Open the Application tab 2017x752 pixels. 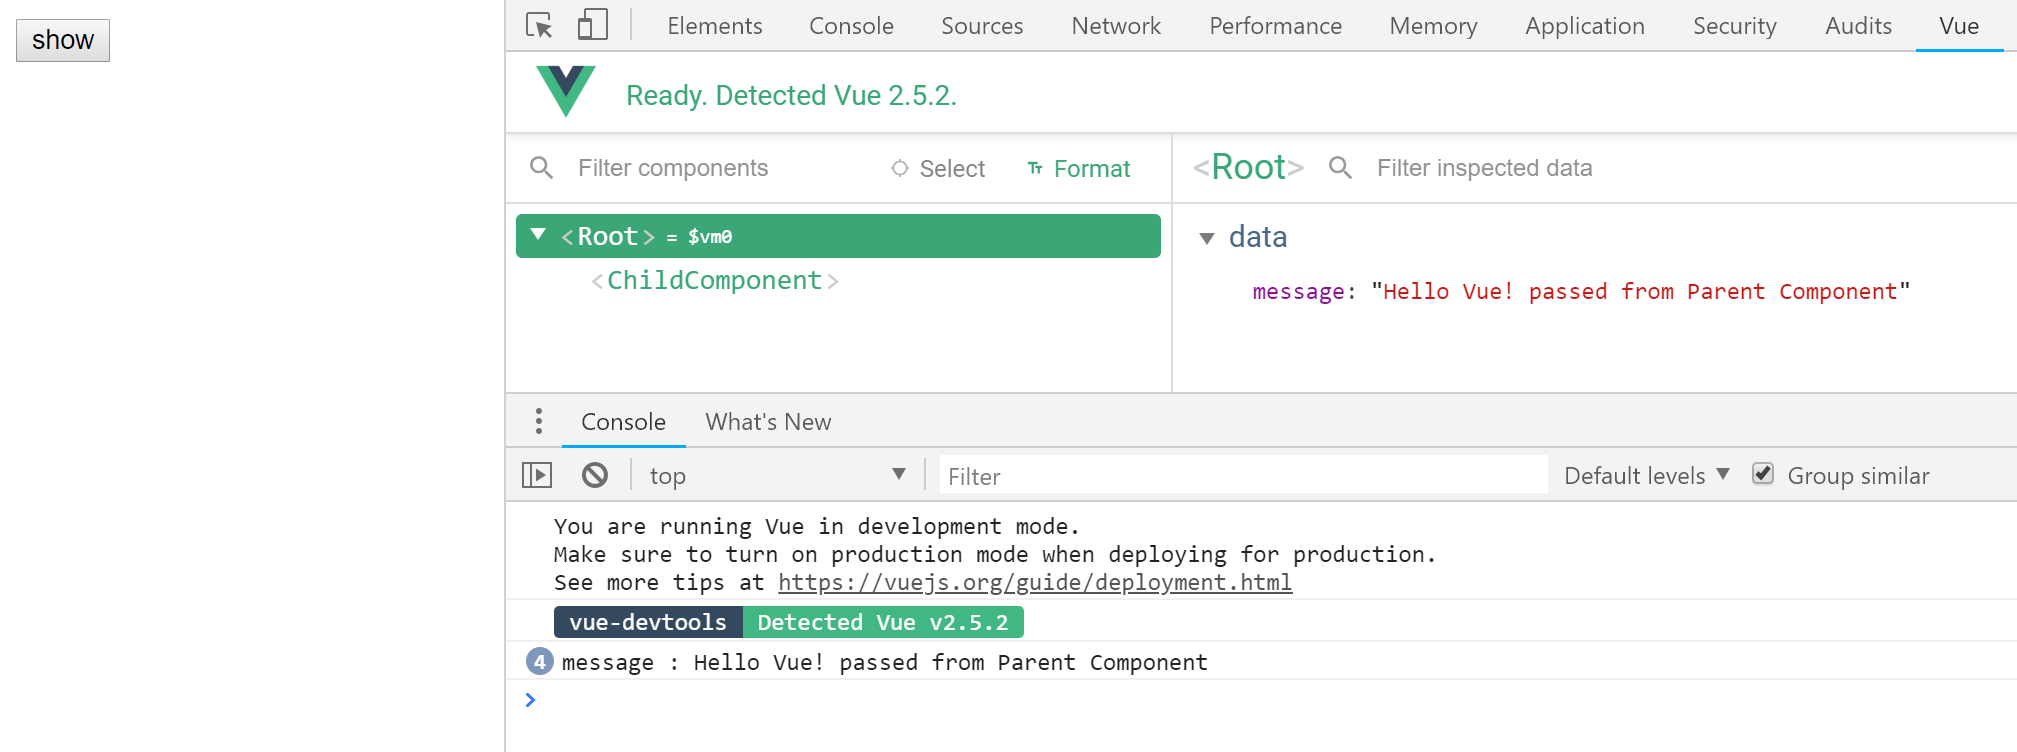pos(1584,26)
